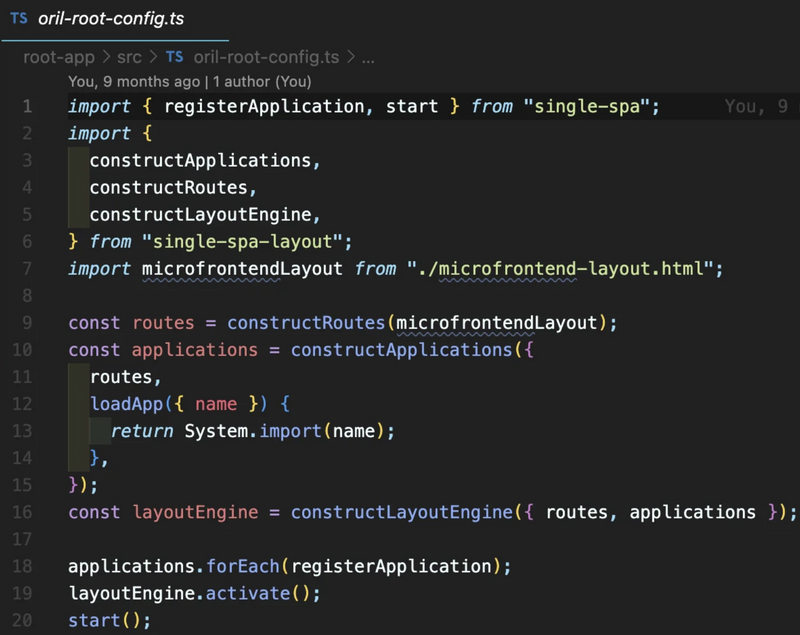
Task: Click the applications variable on line 10
Action: [x=195, y=350]
